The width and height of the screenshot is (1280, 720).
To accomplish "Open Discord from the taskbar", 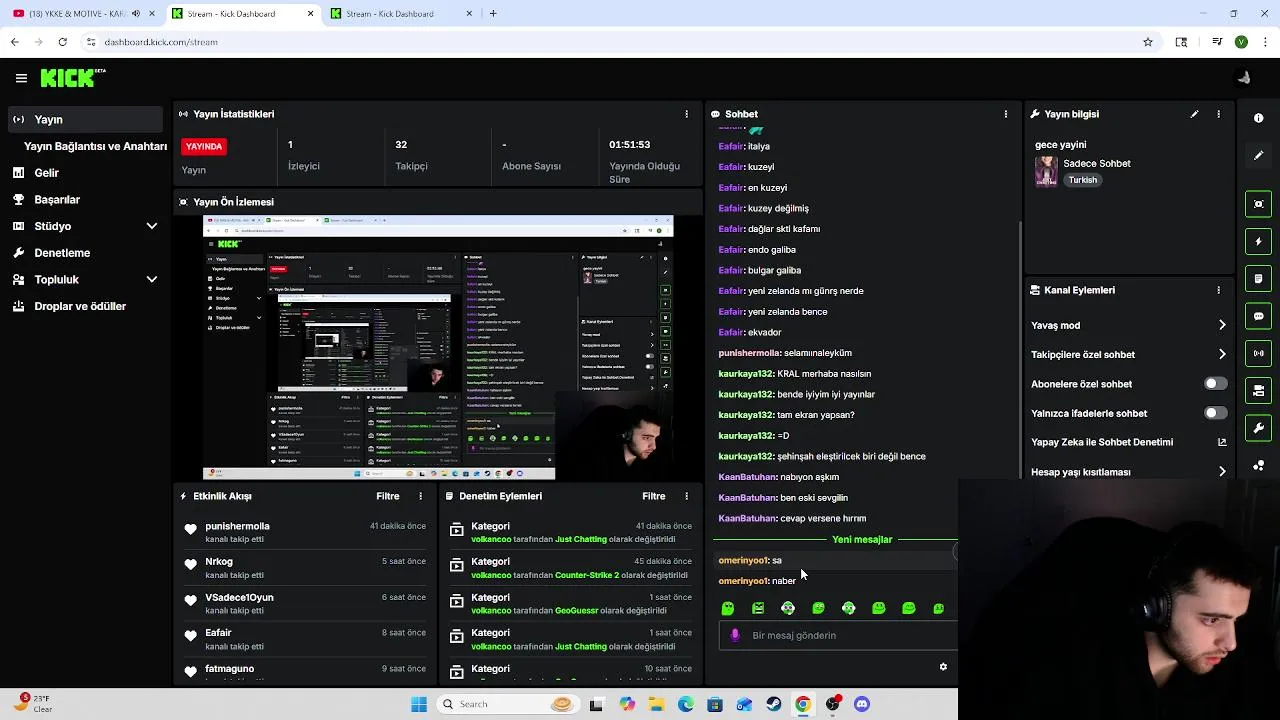I will pyautogui.click(x=862, y=704).
